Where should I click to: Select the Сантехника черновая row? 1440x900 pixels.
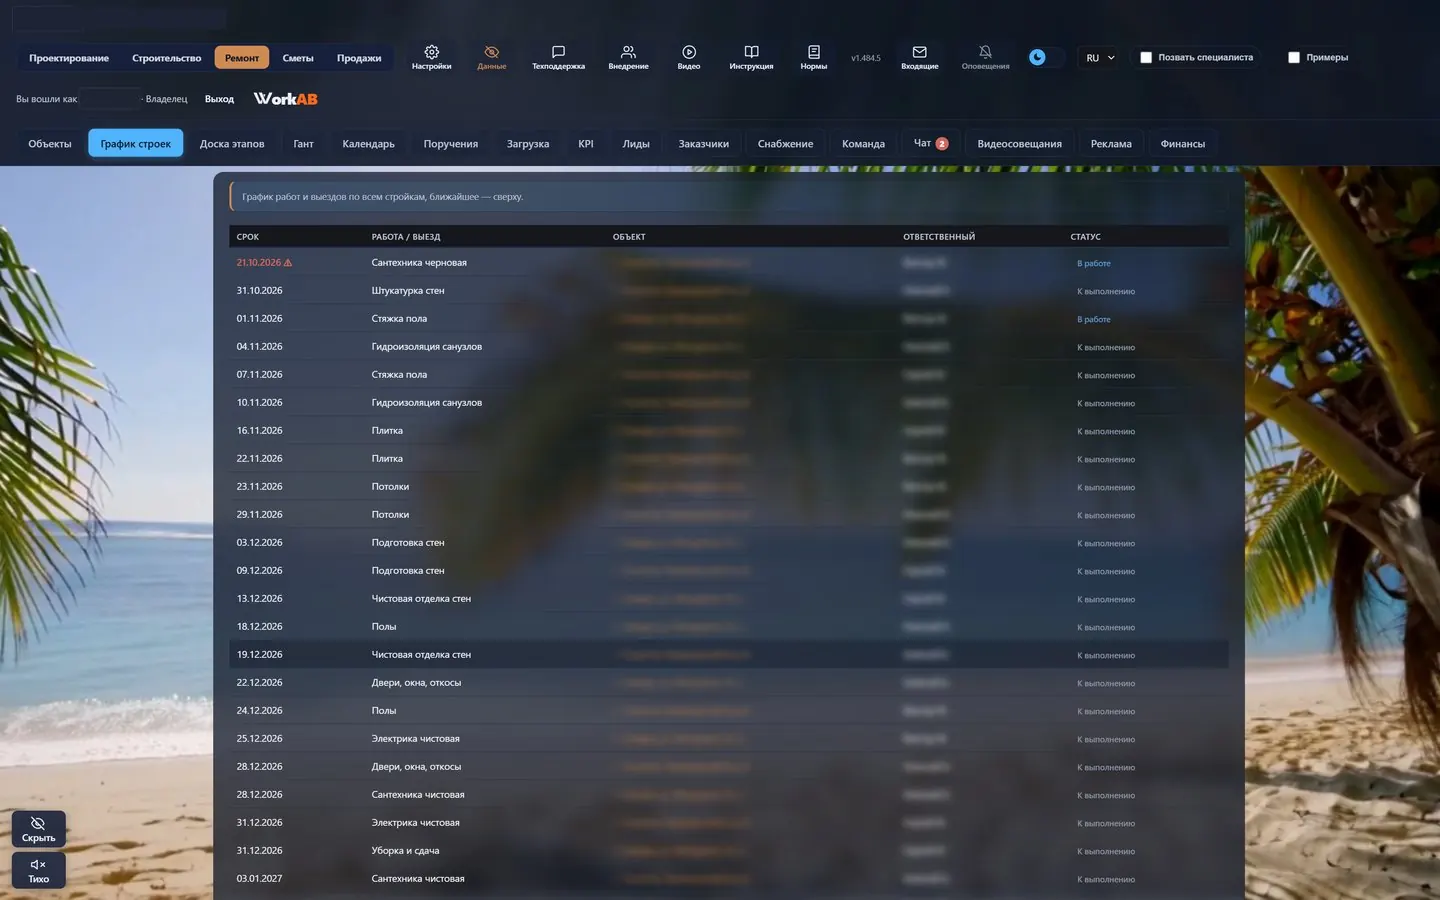729,263
